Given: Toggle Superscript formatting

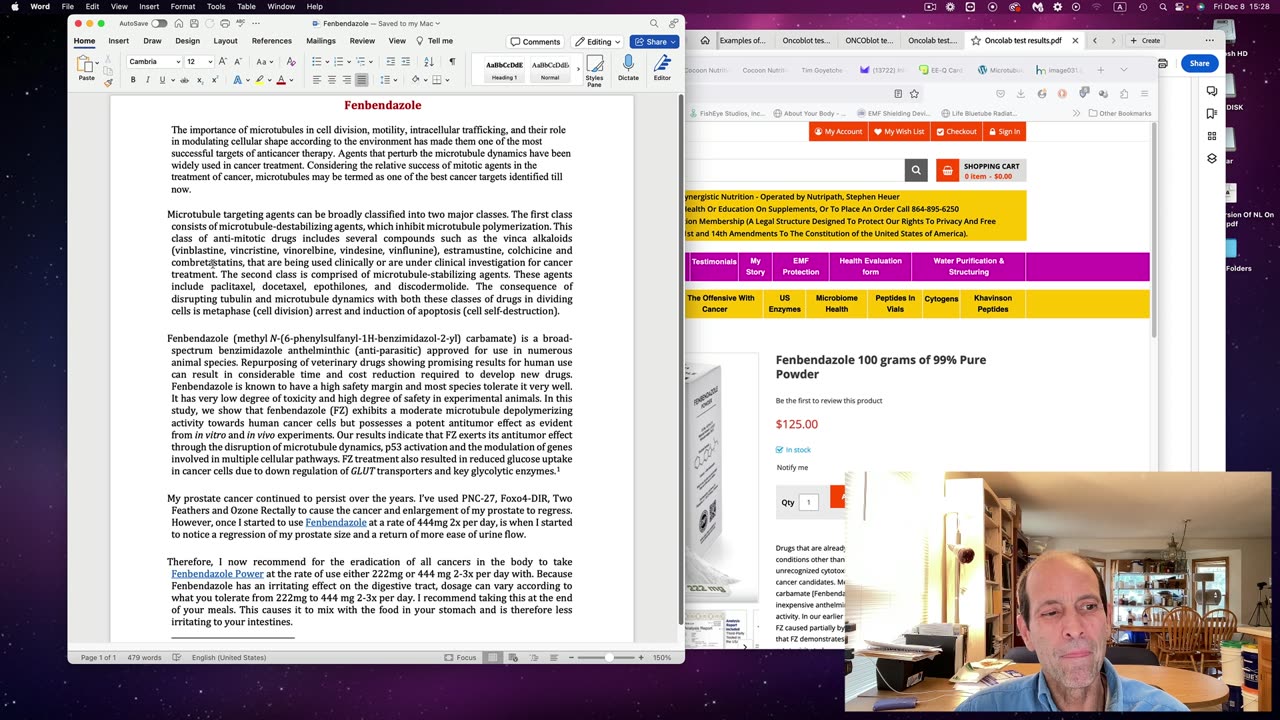Looking at the screenshot, I should click(x=215, y=80).
